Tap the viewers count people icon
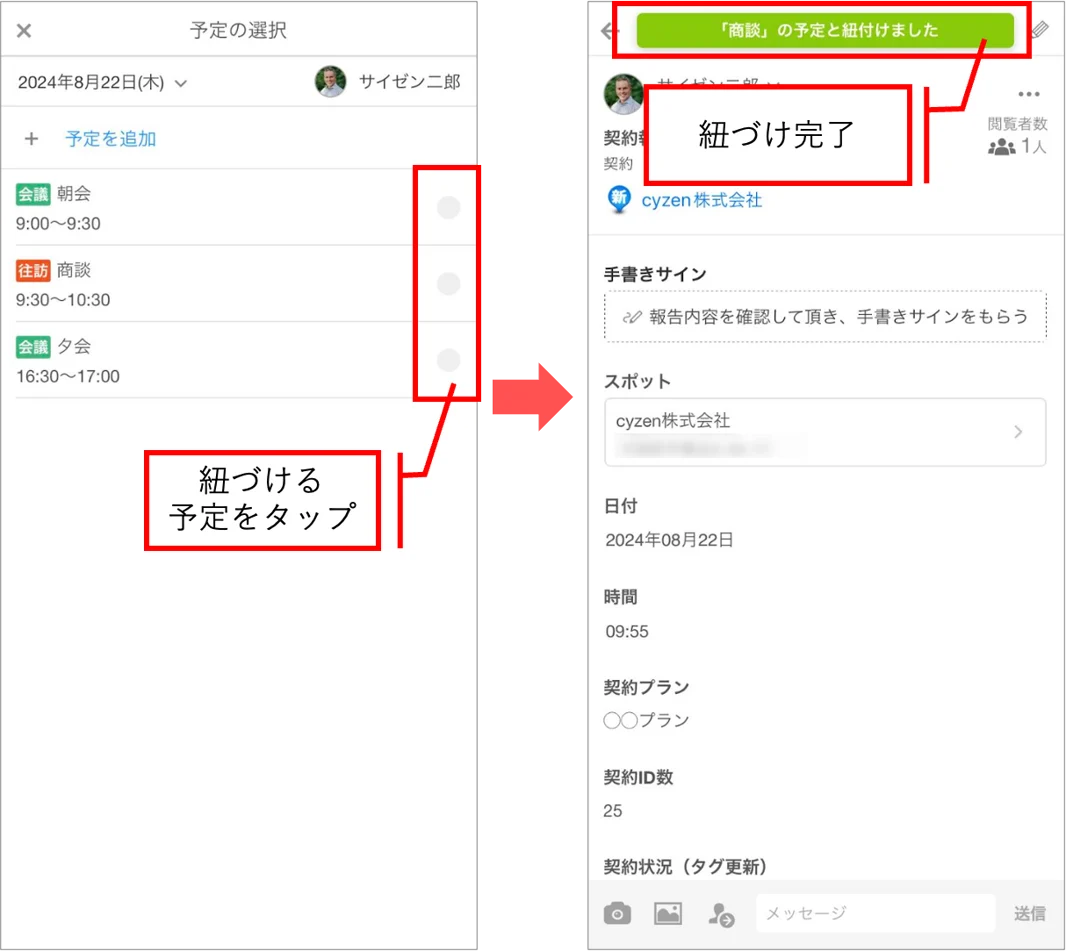This screenshot has height=951, width=1066. (x=1001, y=147)
